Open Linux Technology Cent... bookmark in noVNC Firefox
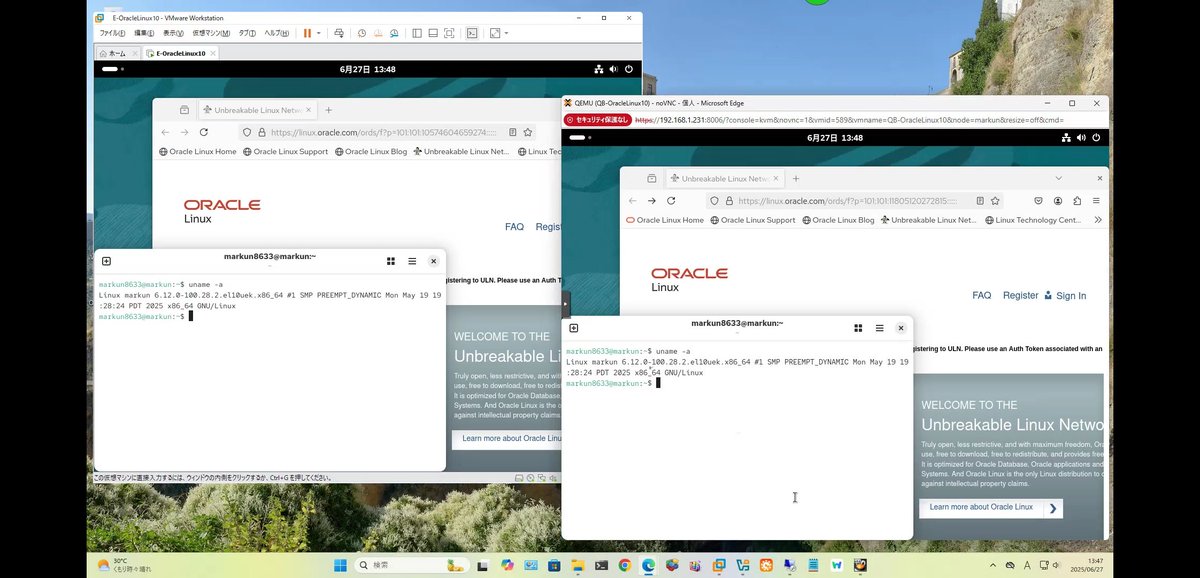Screen dimensions: 1200x578 [x=1032, y=220]
